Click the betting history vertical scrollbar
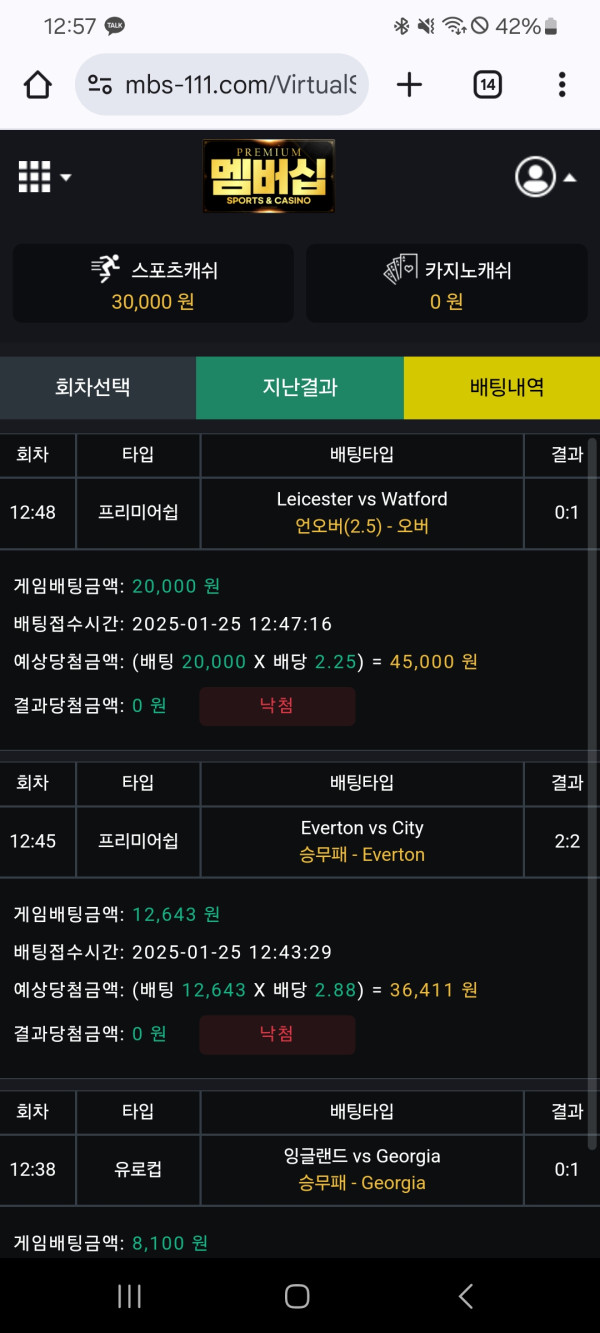Viewport: 600px width, 1333px height. (x=592, y=790)
